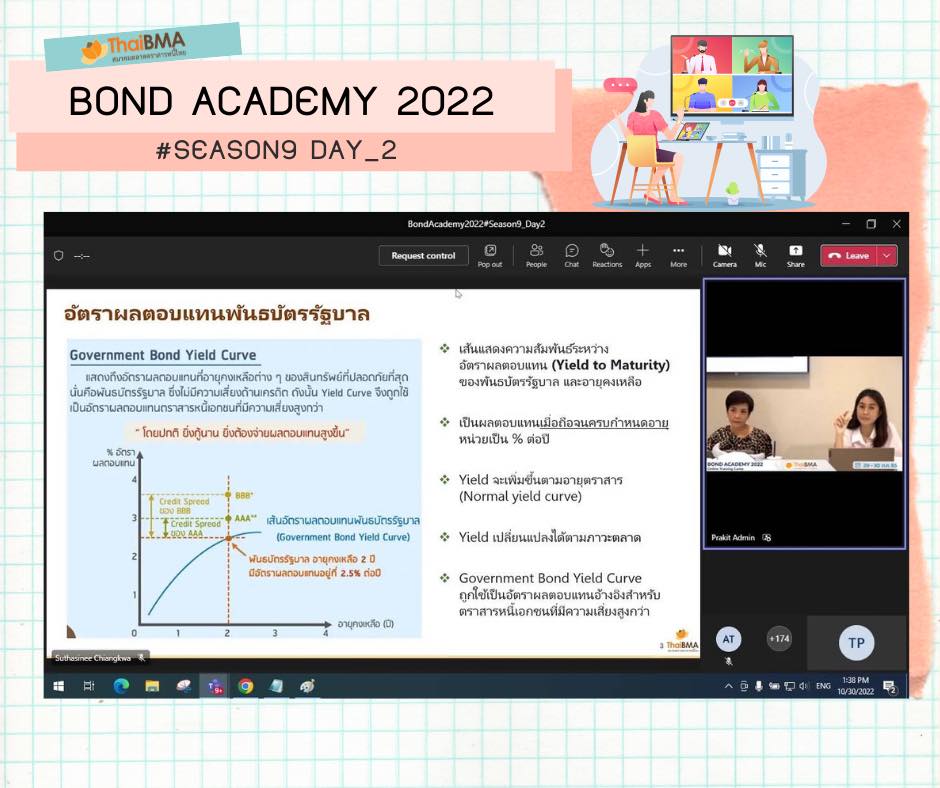This screenshot has height=788, width=940.
Task: Show the People participants panel
Action: [x=536, y=255]
